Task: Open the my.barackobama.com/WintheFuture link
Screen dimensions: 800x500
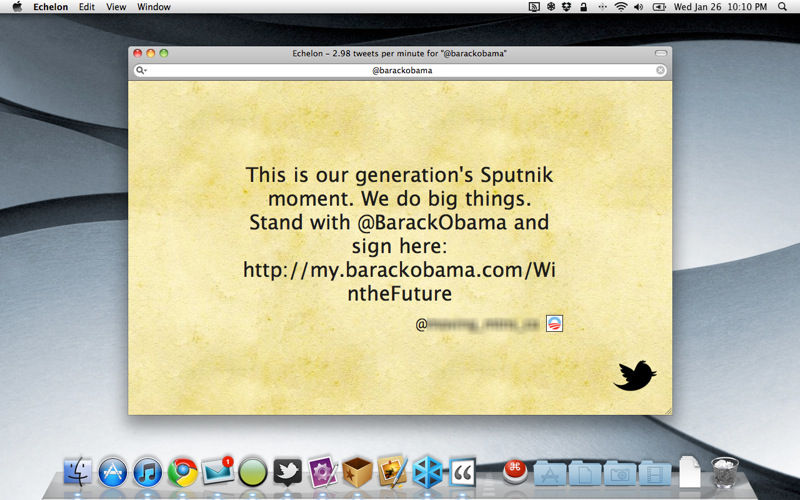Action: coord(399,281)
